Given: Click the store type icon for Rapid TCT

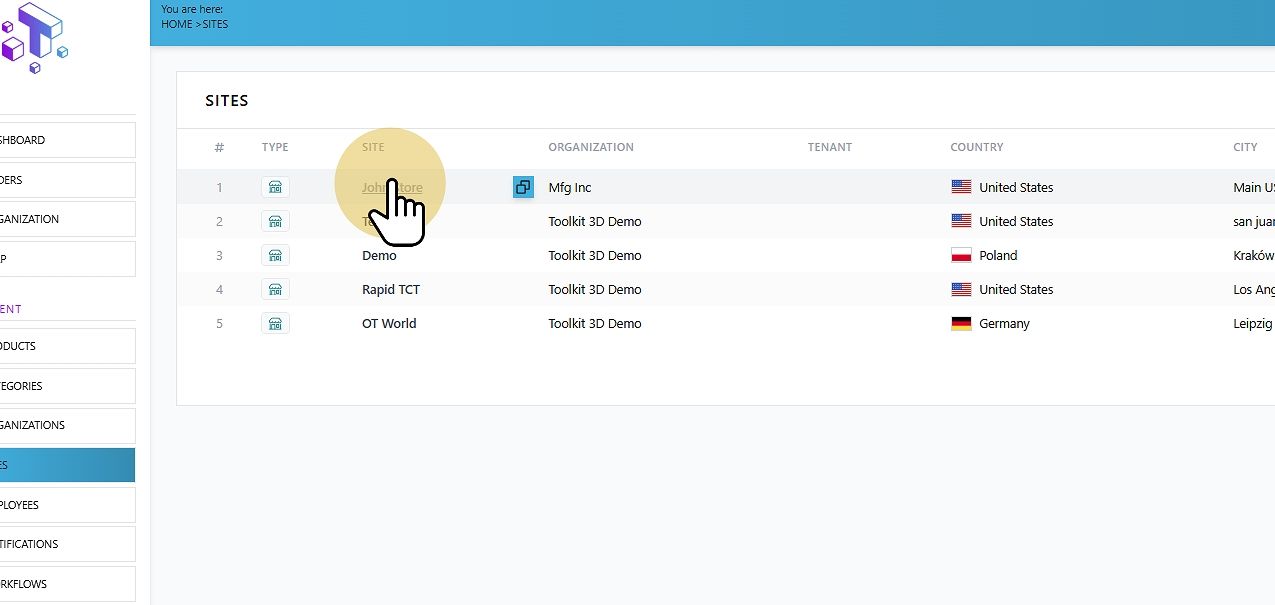Looking at the screenshot, I should 275,289.
